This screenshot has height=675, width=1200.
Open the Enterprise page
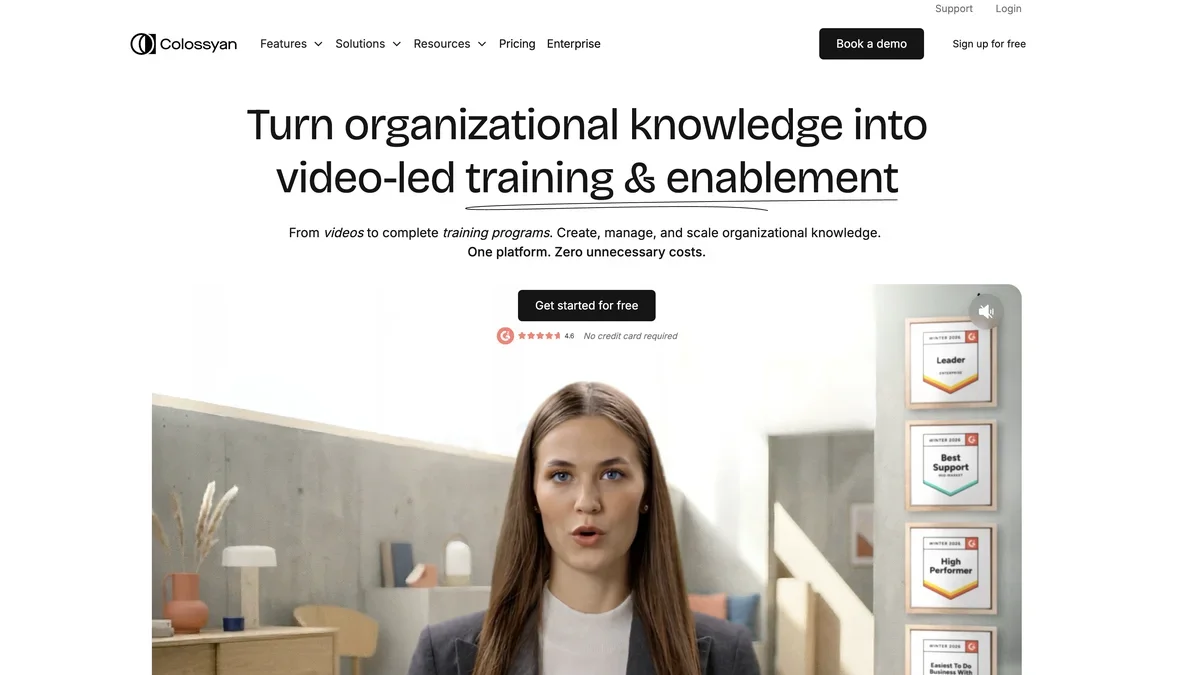point(574,44)
